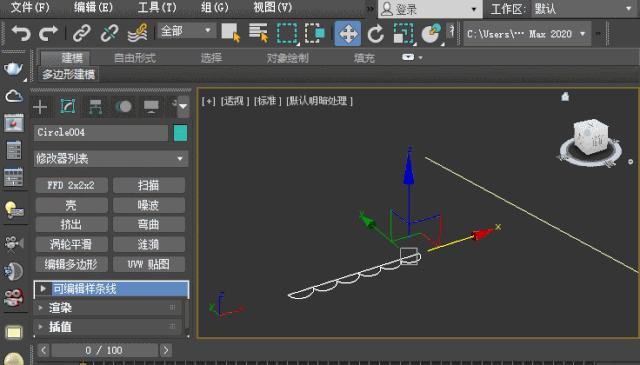
Task: Apply the 壳 modifier
Action: point(71,205)
